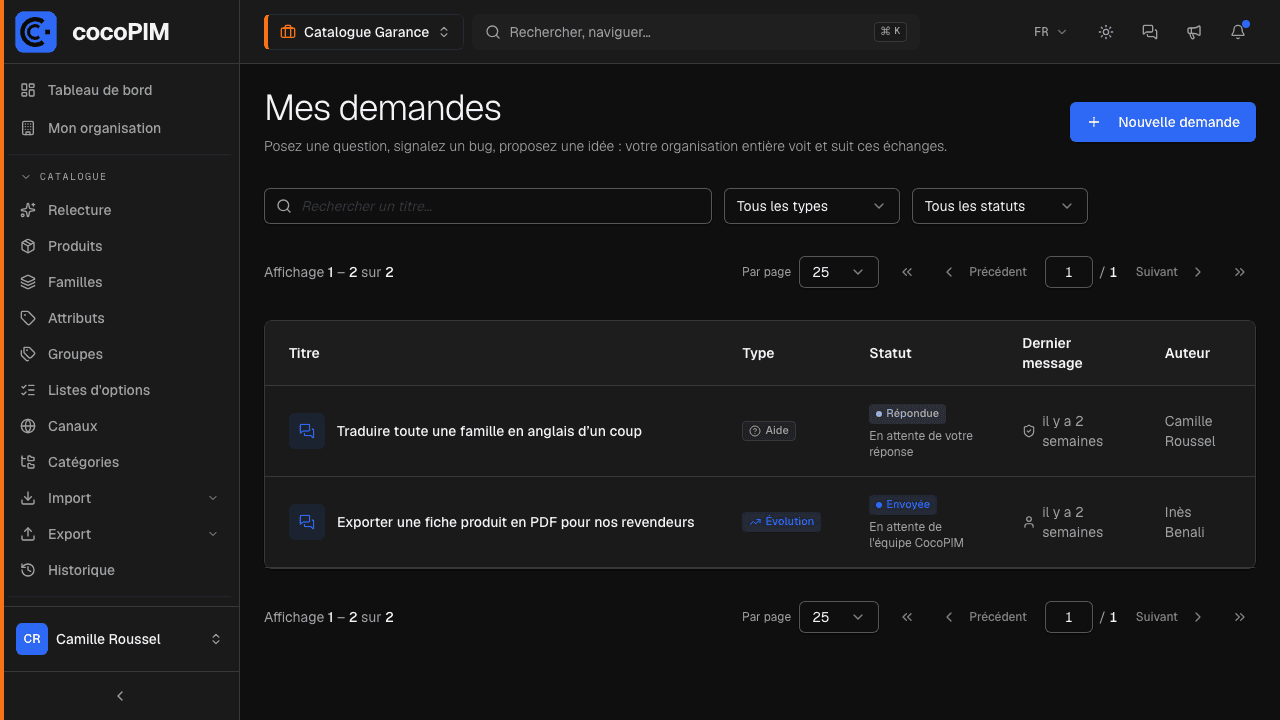Open Listes d'options in the sidebar

tap(120, 390)
